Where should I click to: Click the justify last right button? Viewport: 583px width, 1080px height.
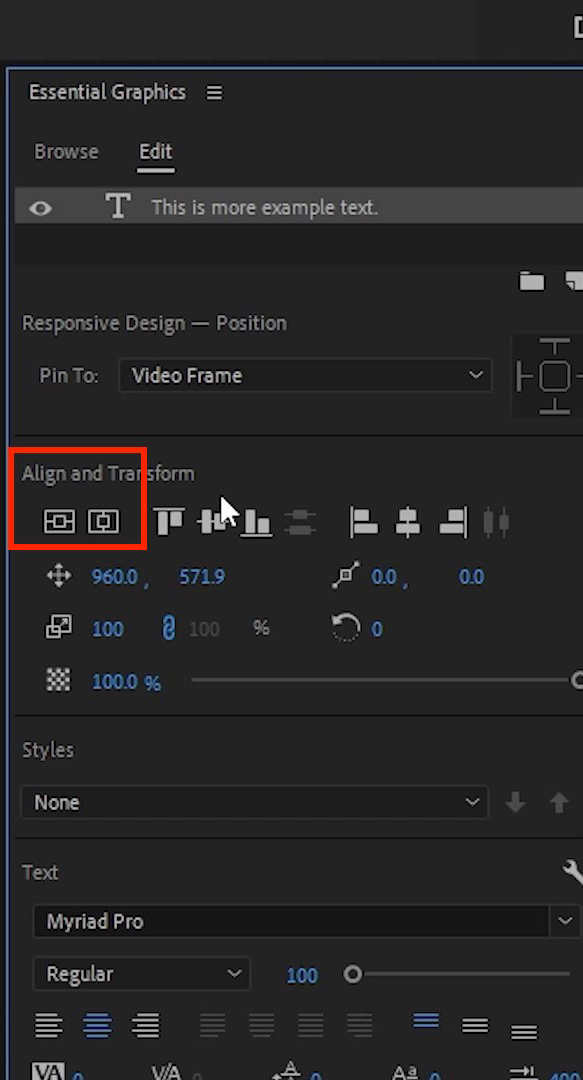(x=311, y=1026)
